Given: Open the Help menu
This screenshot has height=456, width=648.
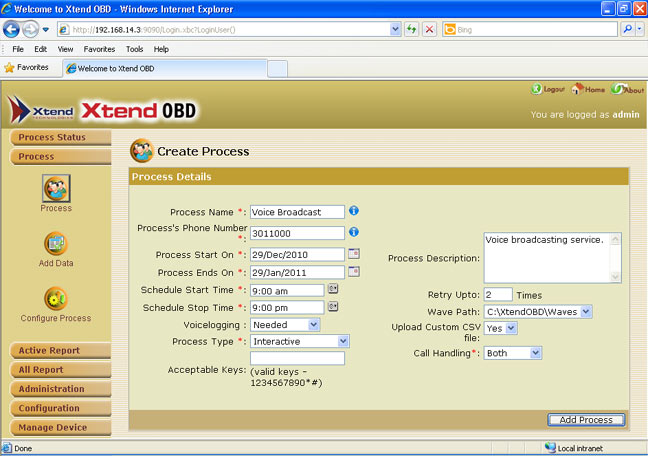Looking at the screenshot, I should (161, 49).
